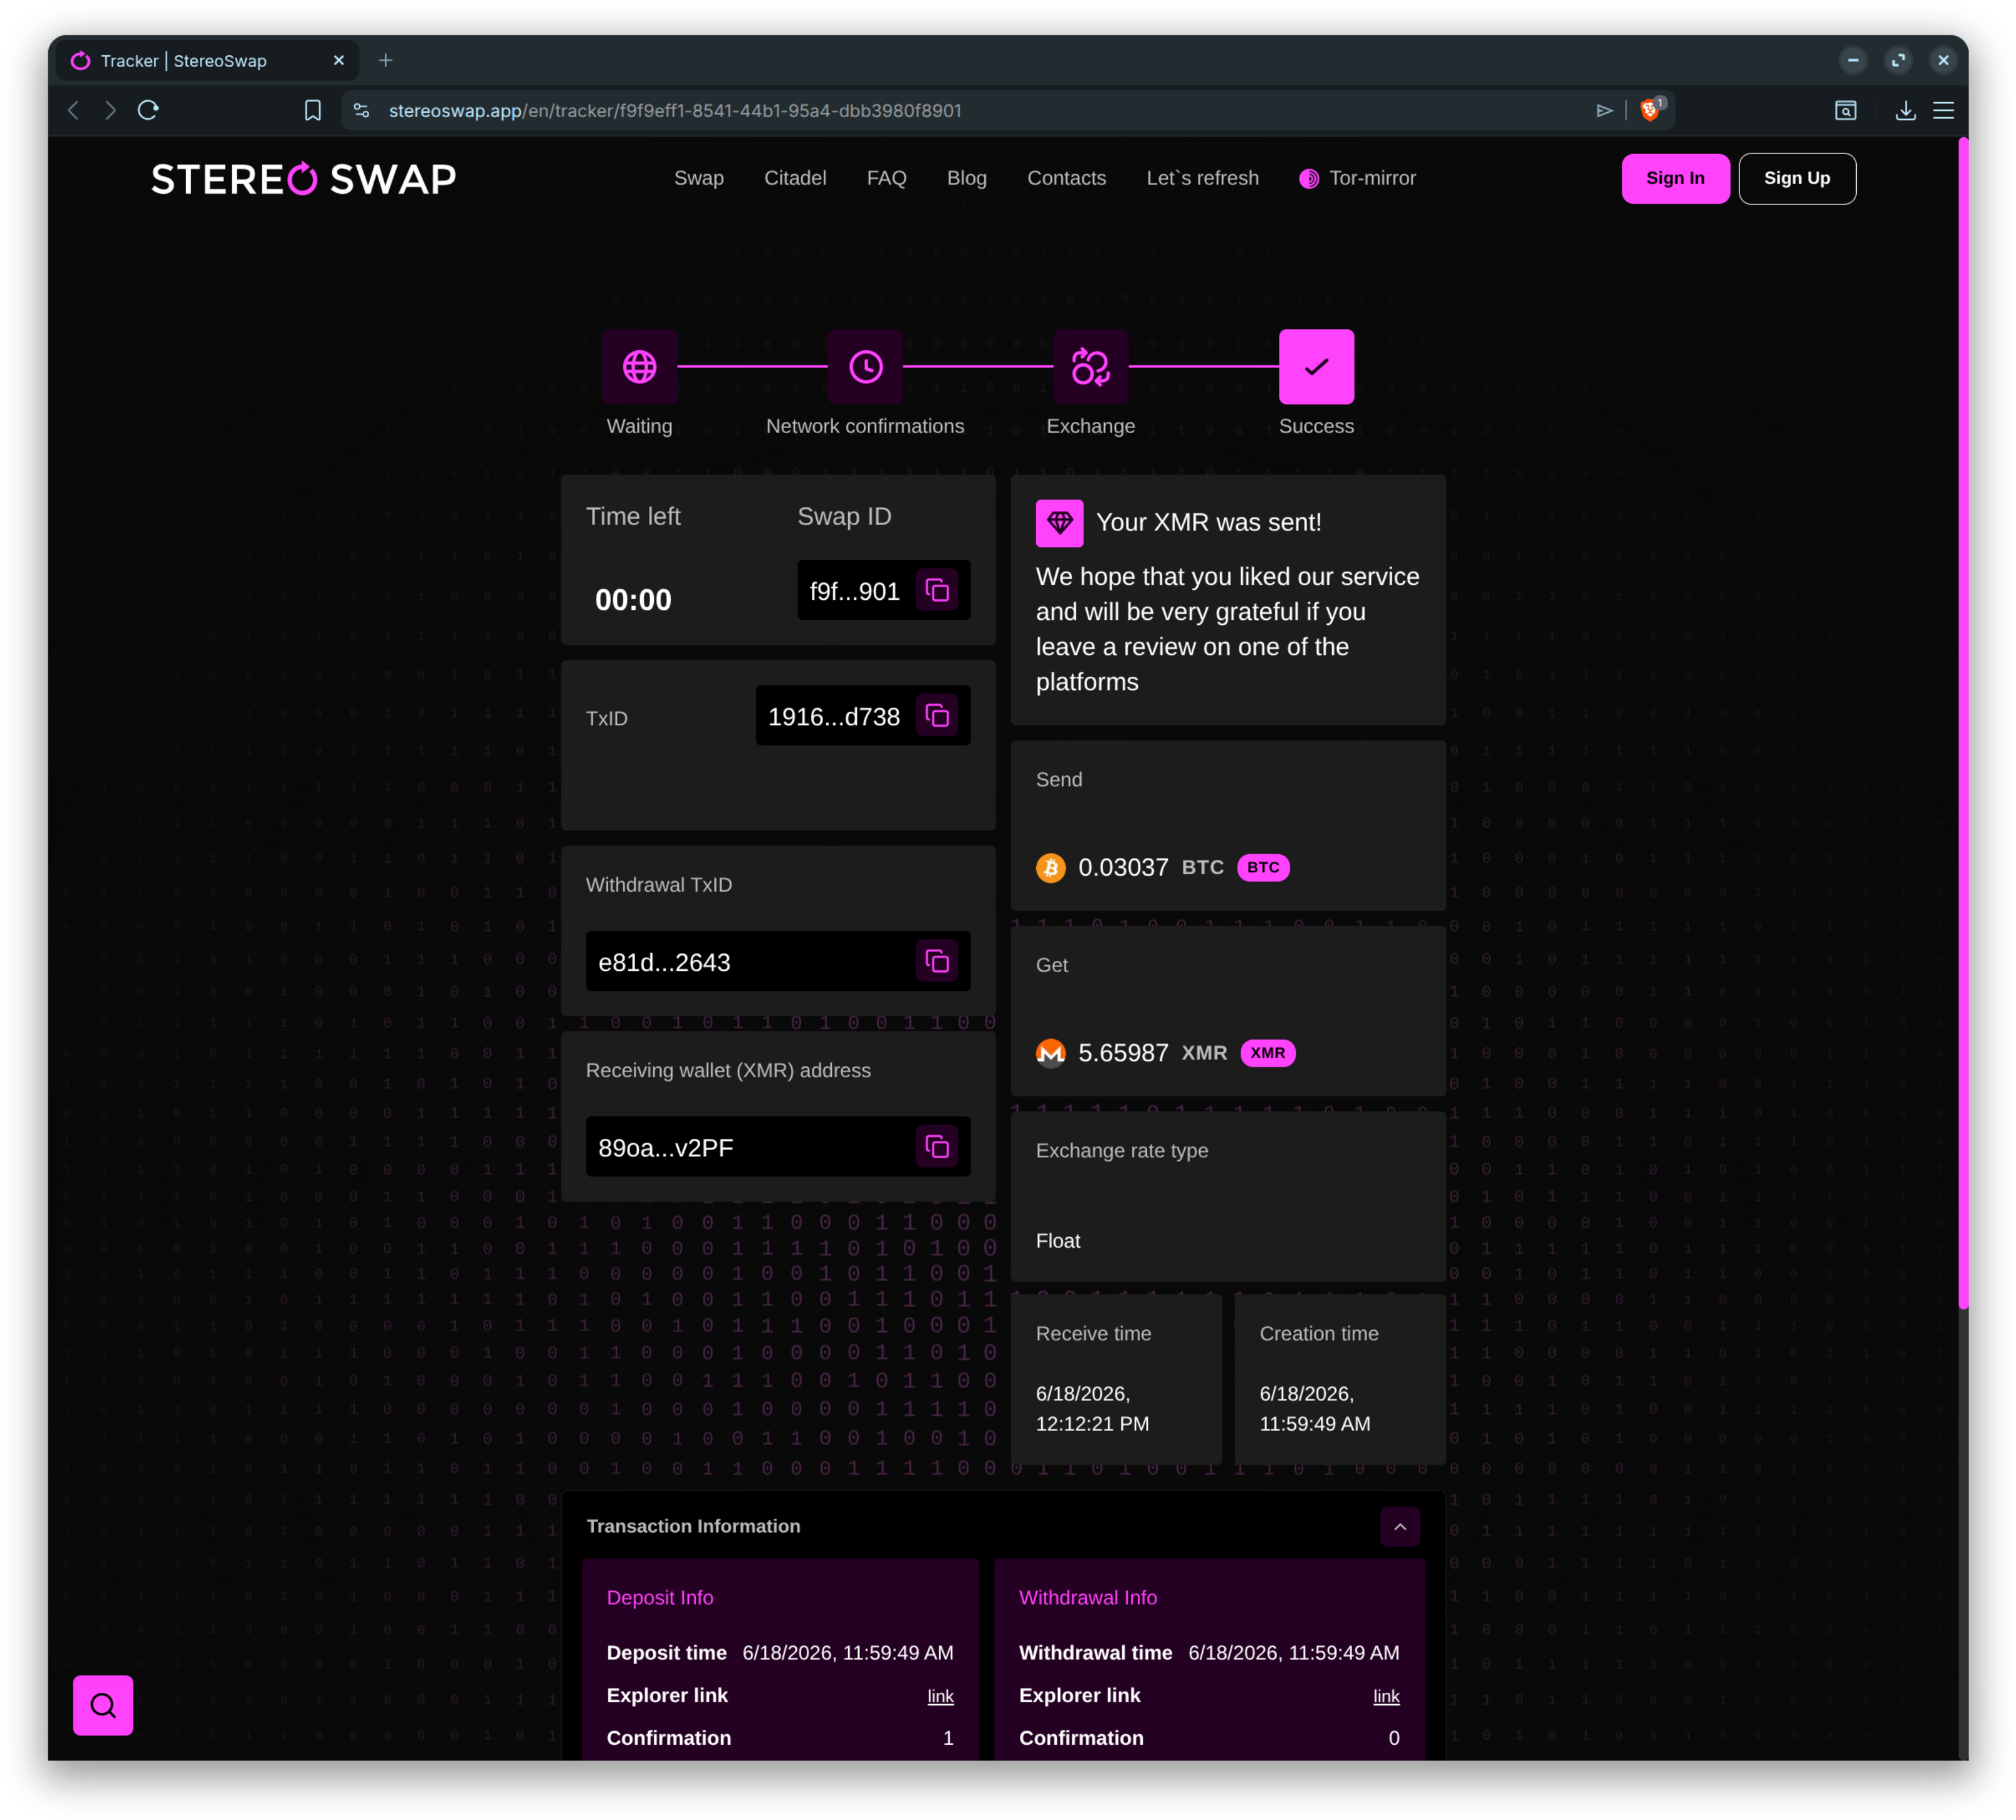This screenshot has width=2016, height=1820.
Task: Go back in browser history
Action: 73,110
